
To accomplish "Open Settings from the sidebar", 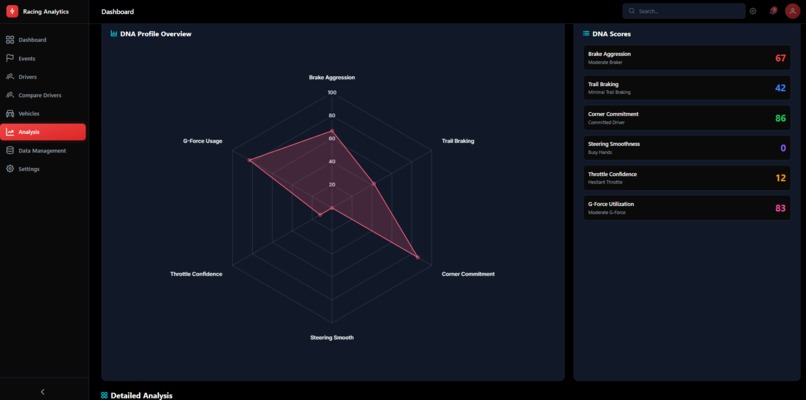I will click(43, 169).
